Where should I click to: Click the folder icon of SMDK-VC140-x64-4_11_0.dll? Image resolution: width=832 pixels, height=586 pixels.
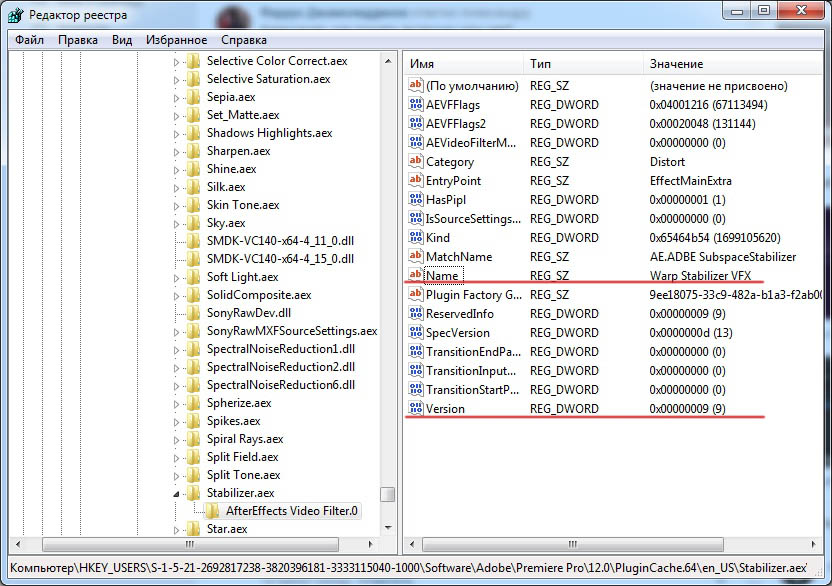point(194,241)
